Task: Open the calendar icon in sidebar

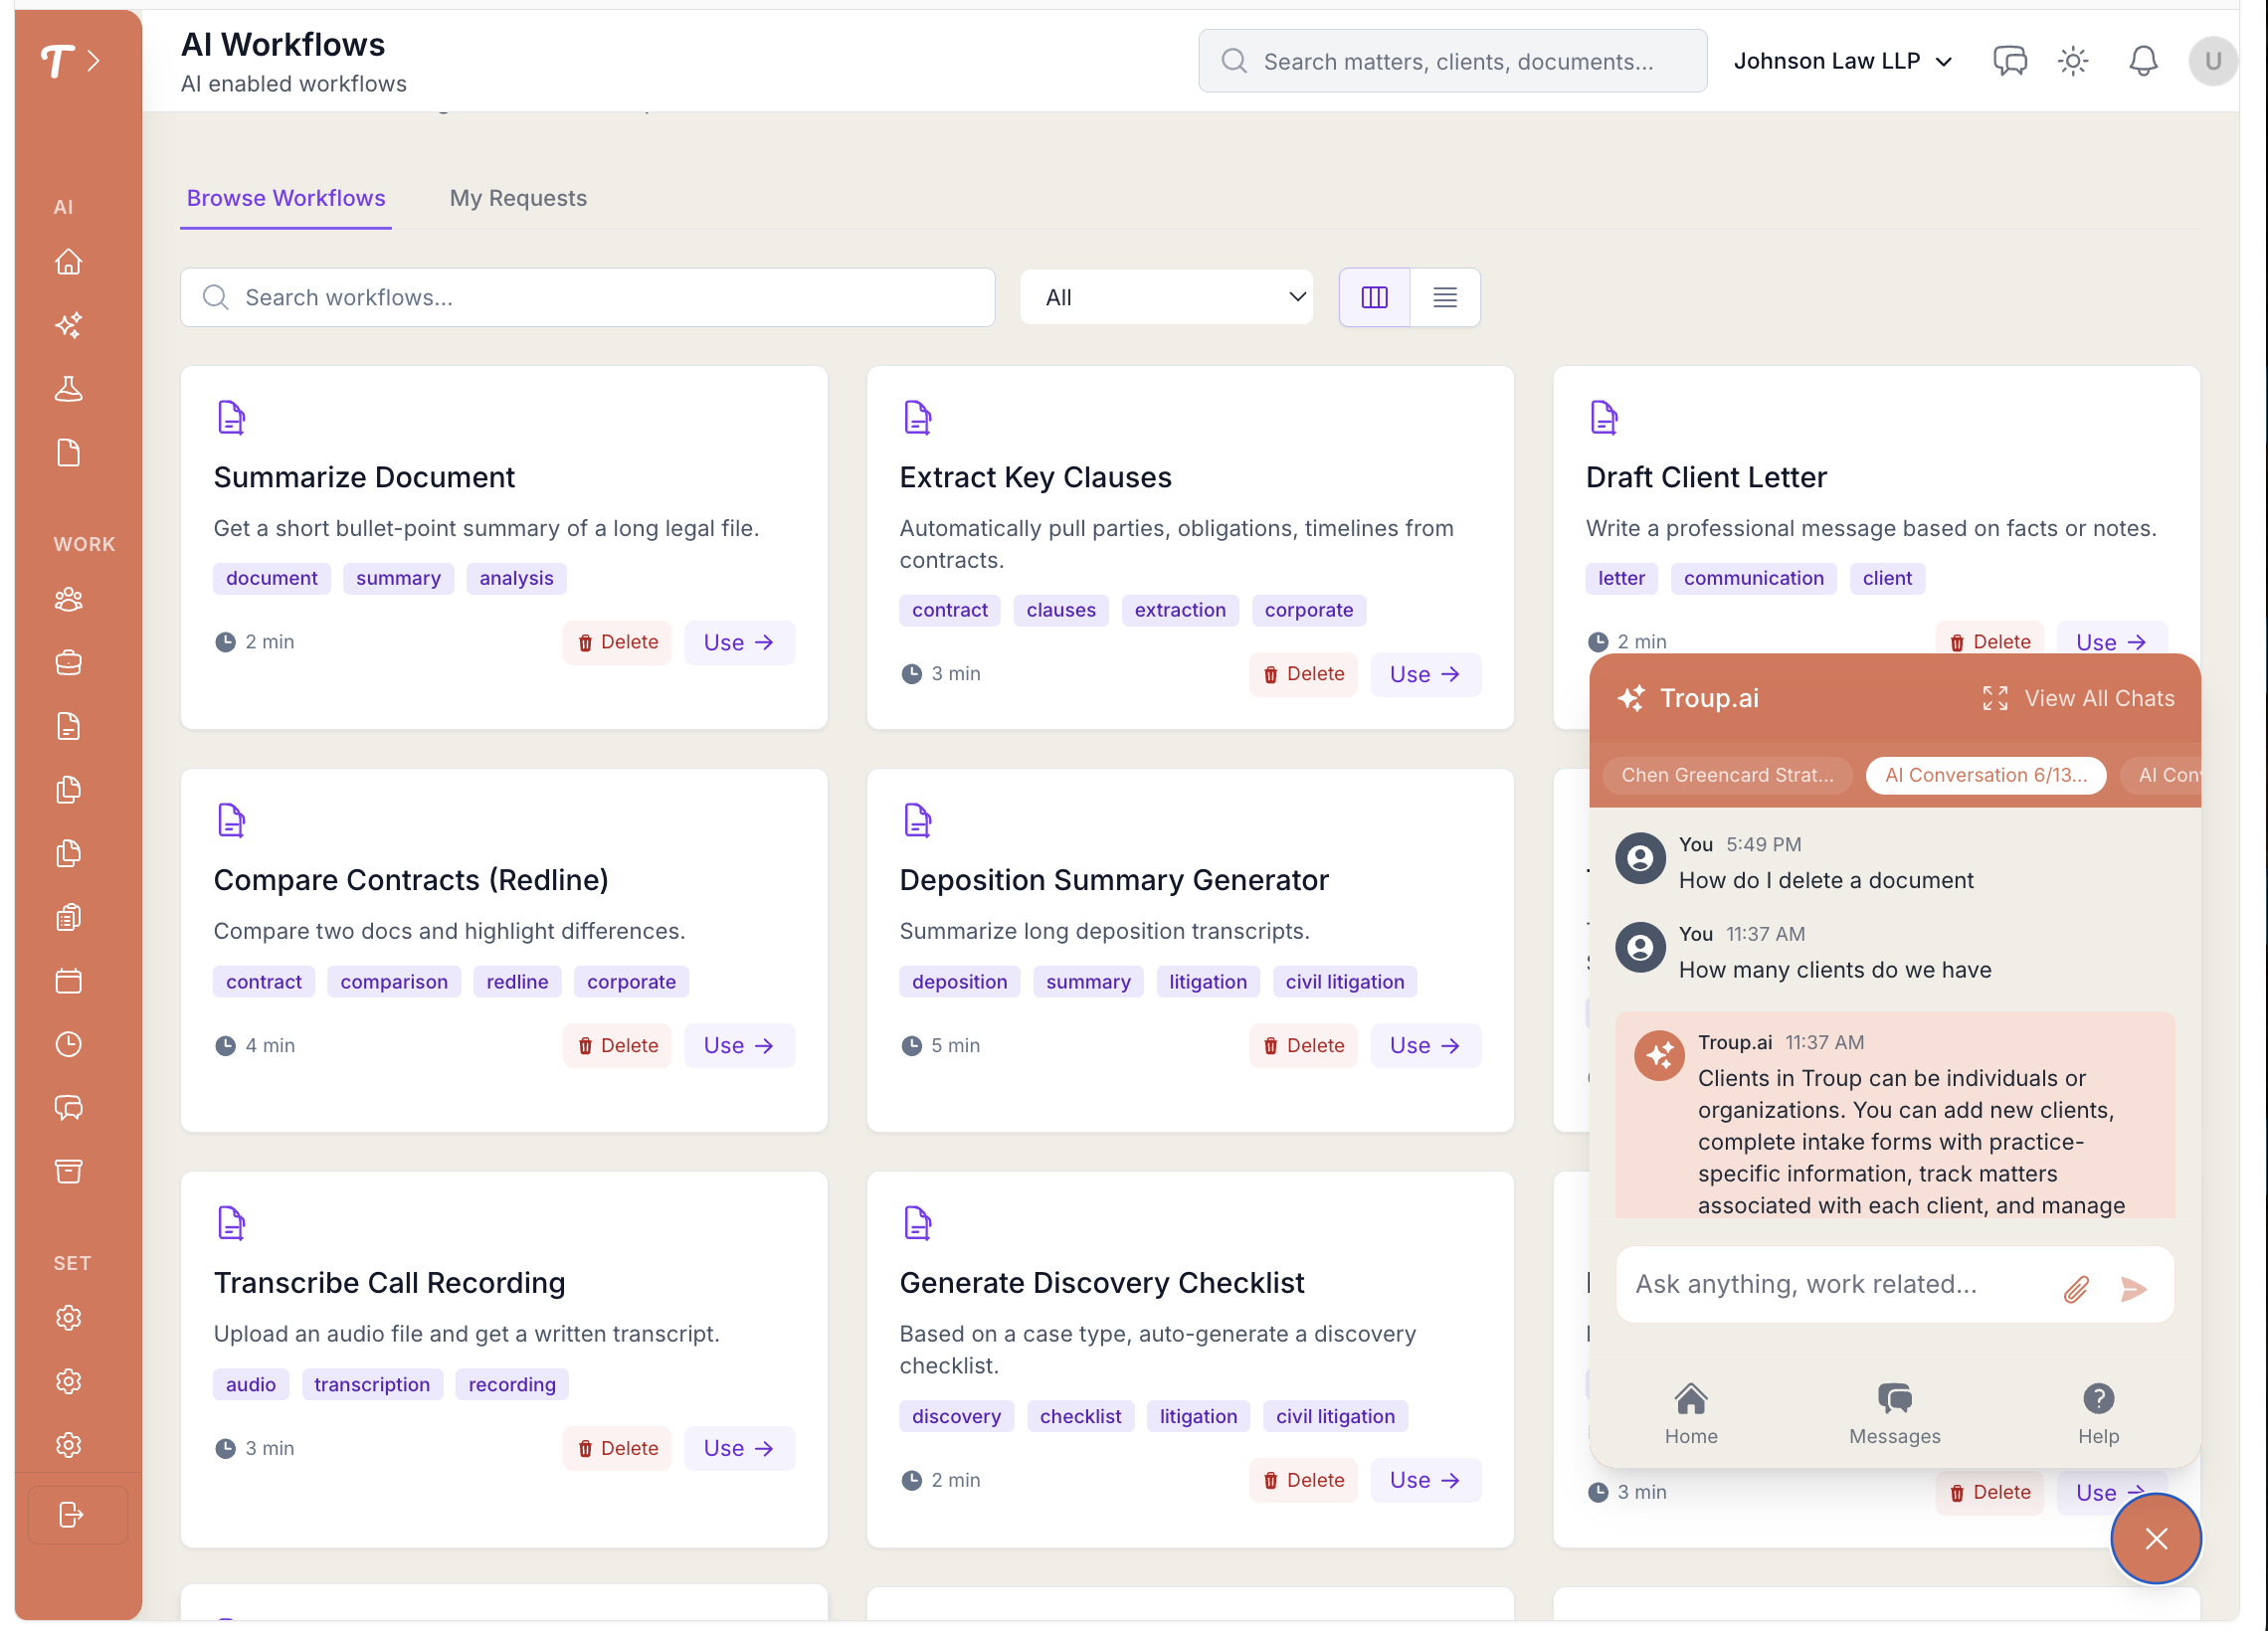Action: point(68,981)
